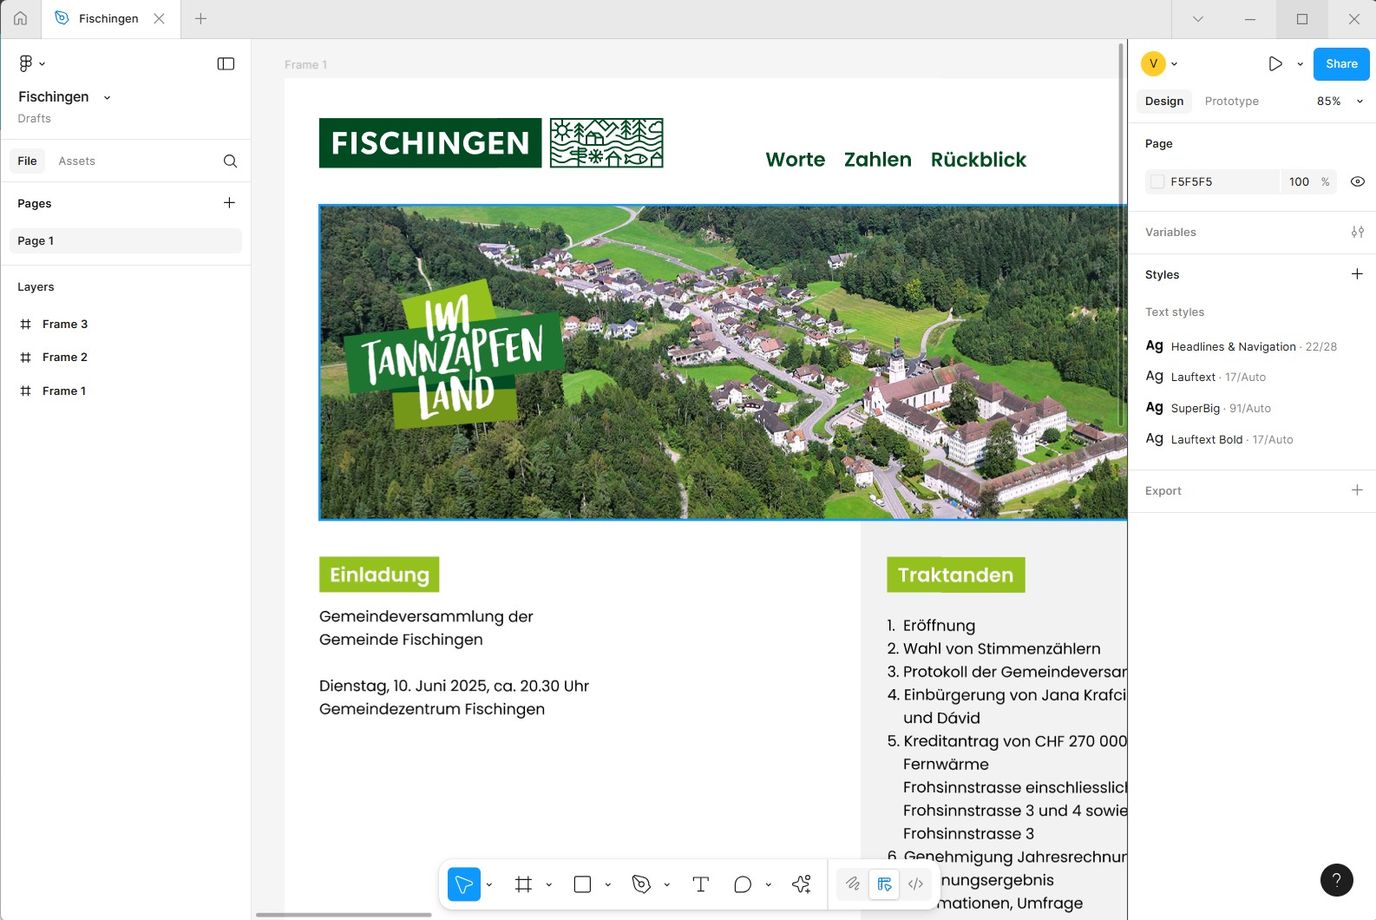The width and height of the screenshot is (1376, 920).
Task: Toggle the sidebar layout panel icon
Action: [226, 63]
